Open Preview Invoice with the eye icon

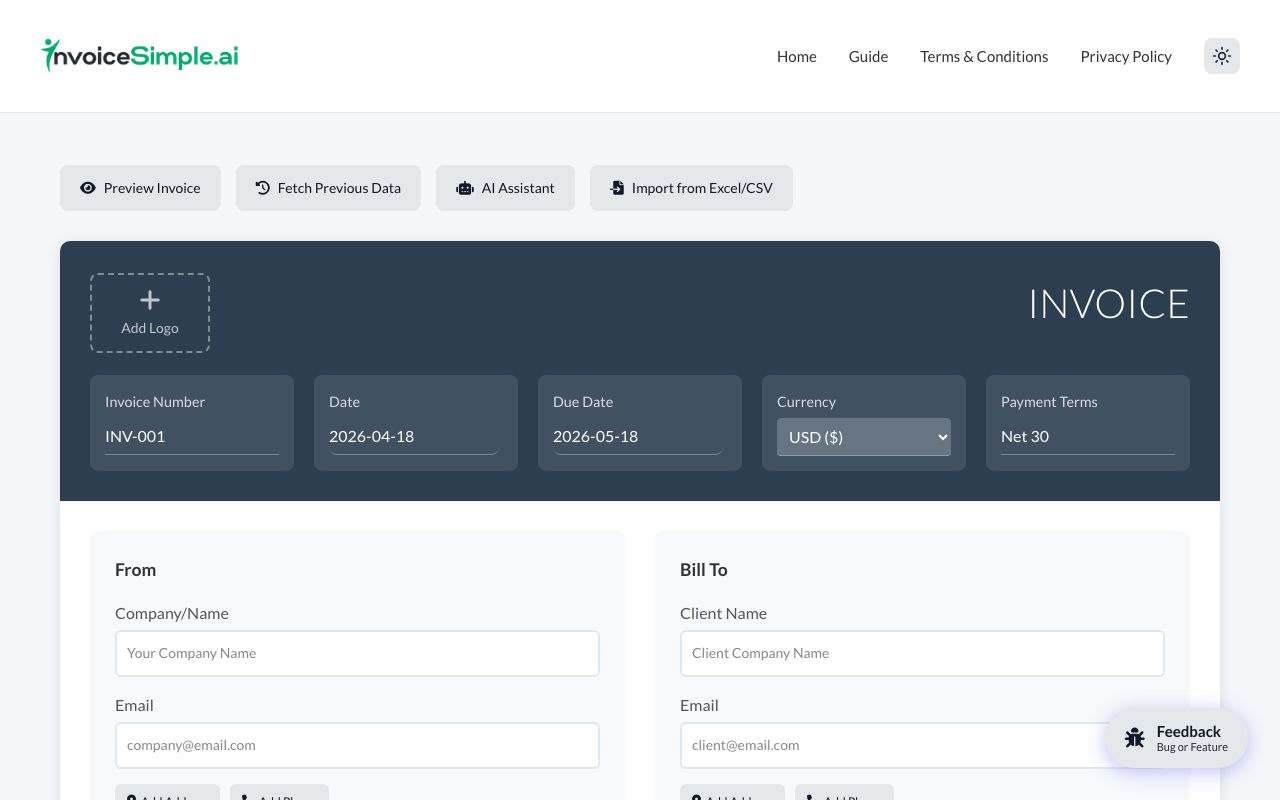coord(140,188)
